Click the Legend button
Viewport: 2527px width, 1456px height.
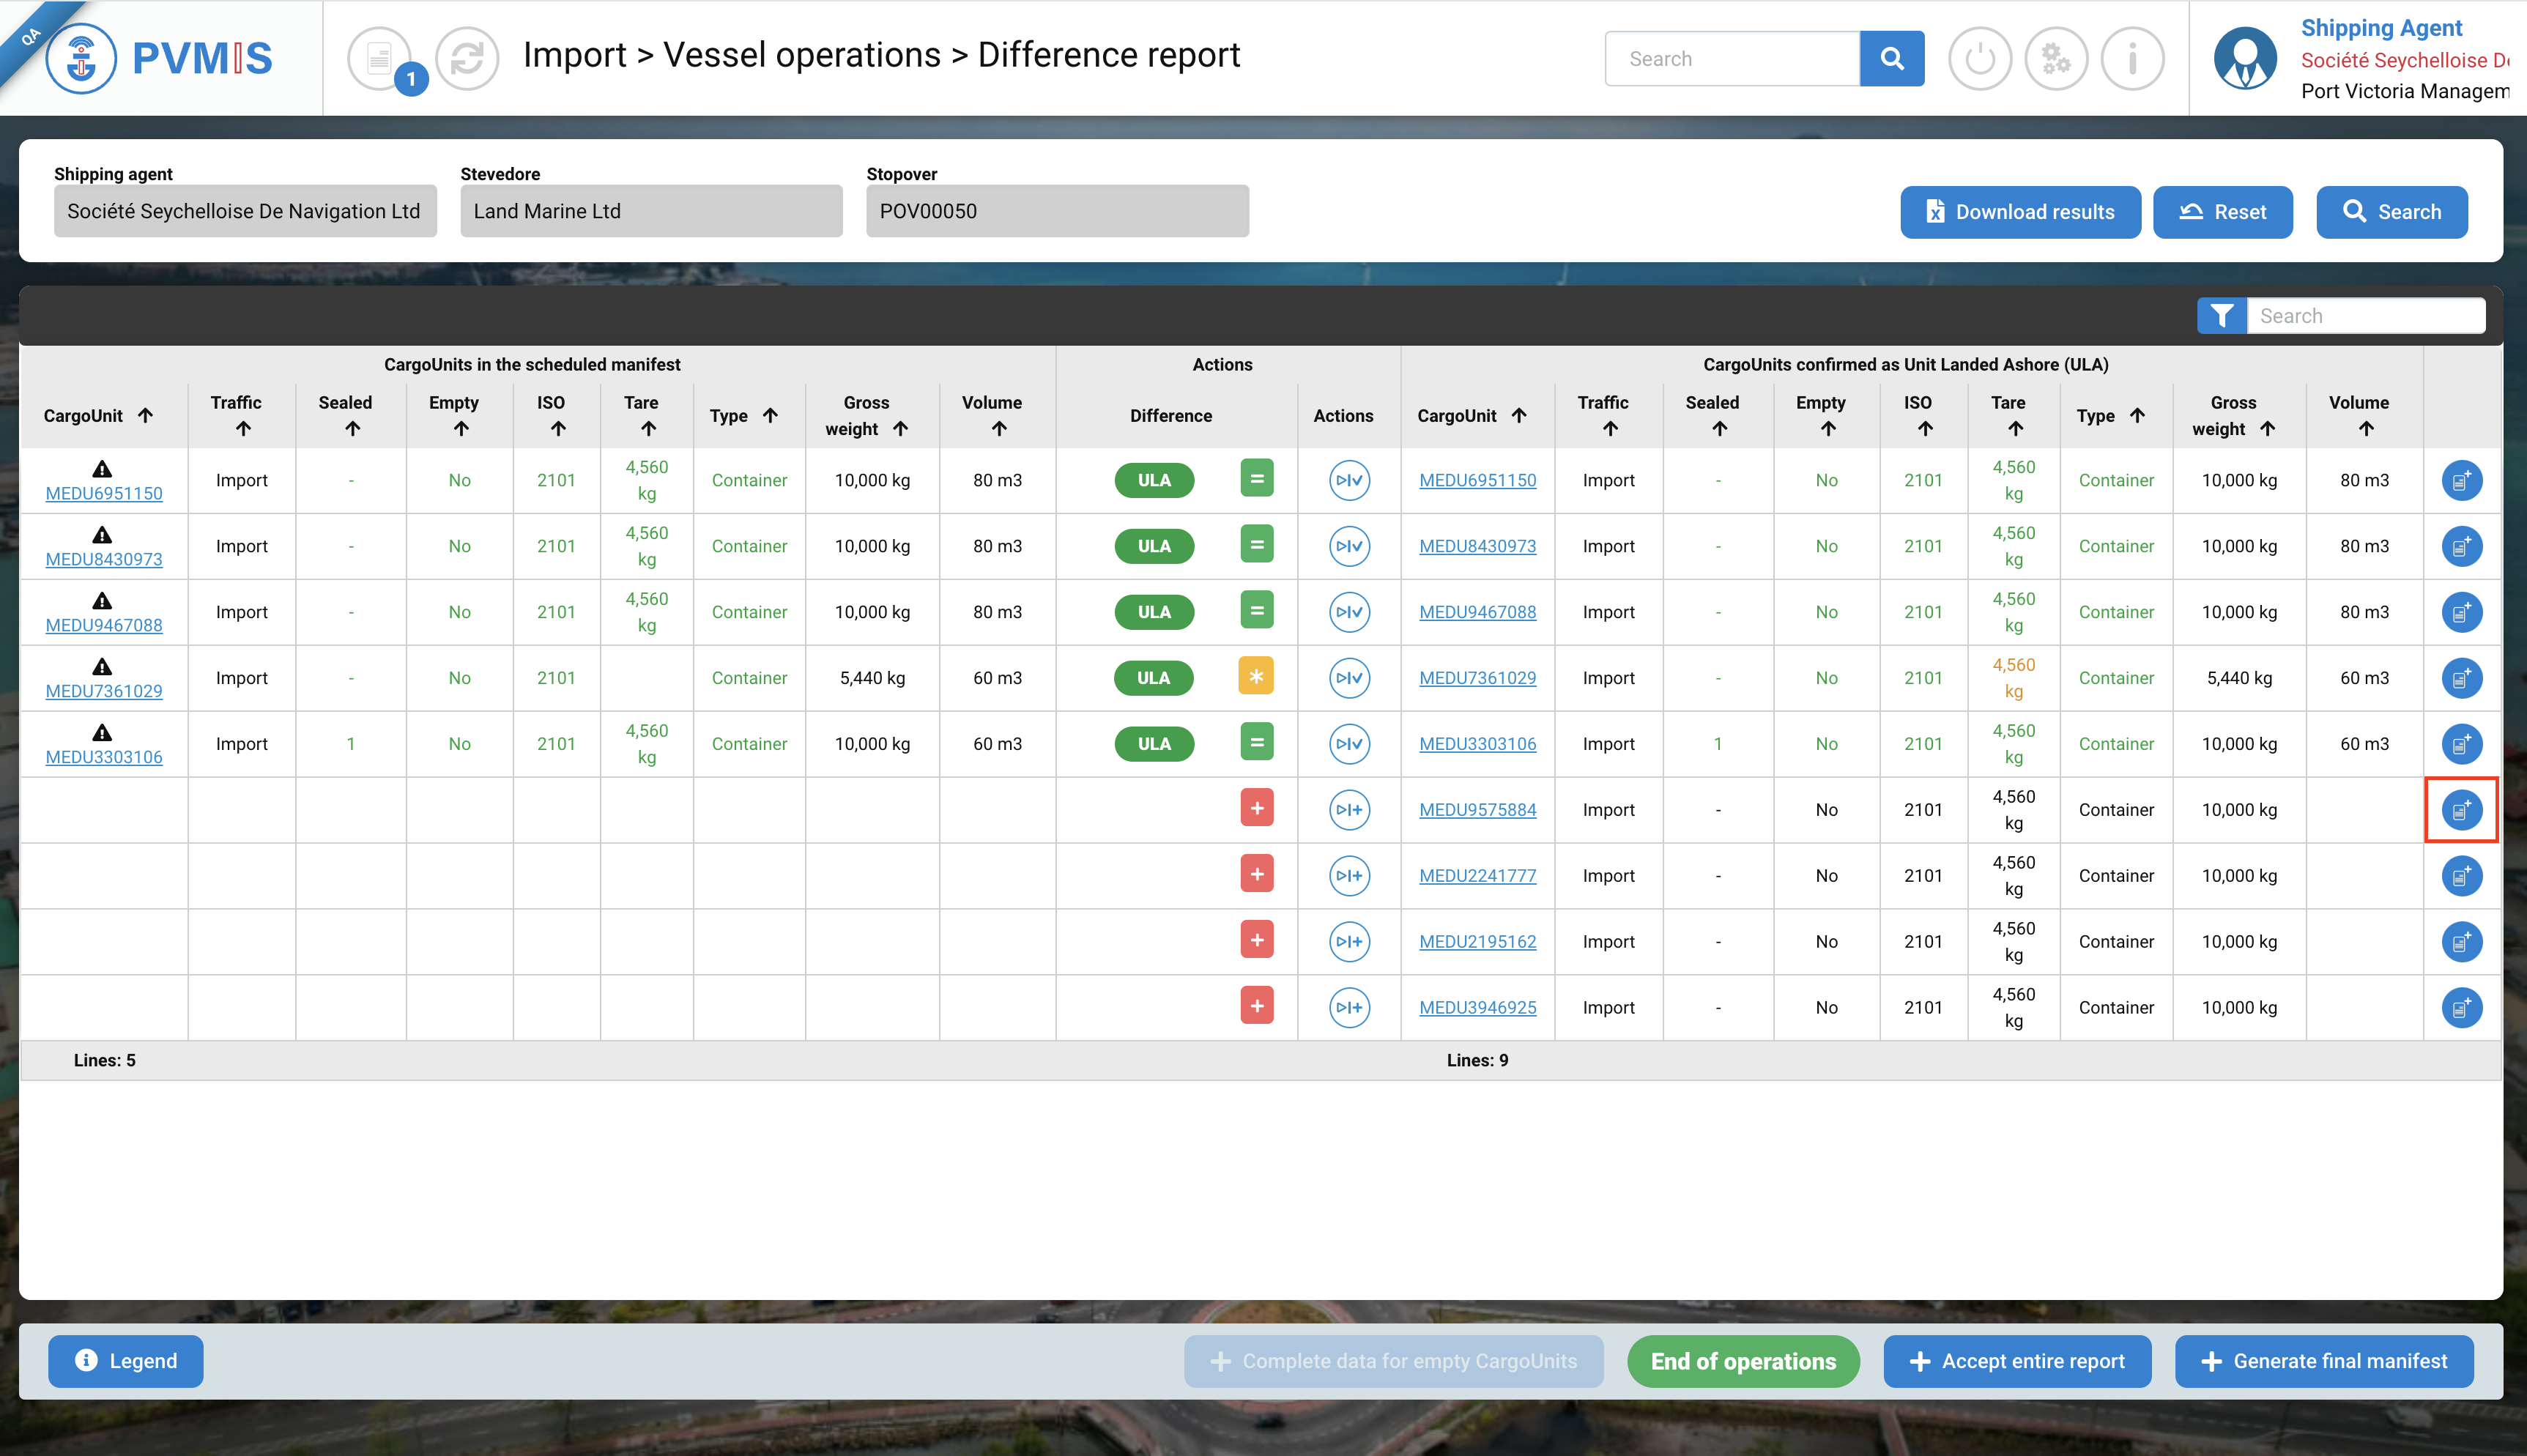click(126, 1361)
